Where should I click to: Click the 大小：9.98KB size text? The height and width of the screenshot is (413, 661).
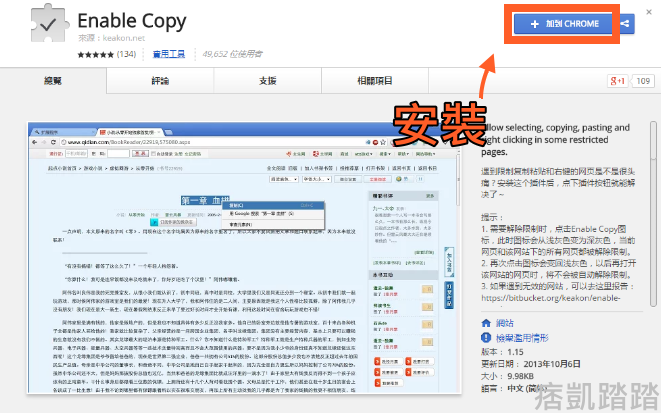click(x=507, y=376)
